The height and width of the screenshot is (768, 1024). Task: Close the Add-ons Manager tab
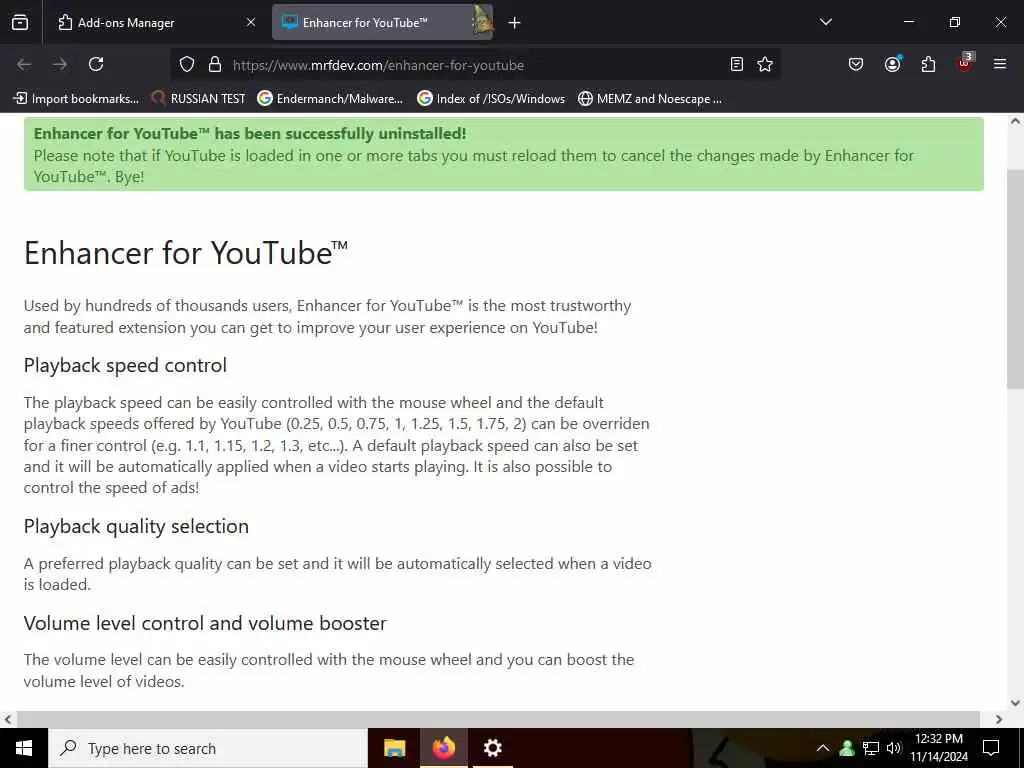[251, 22]
